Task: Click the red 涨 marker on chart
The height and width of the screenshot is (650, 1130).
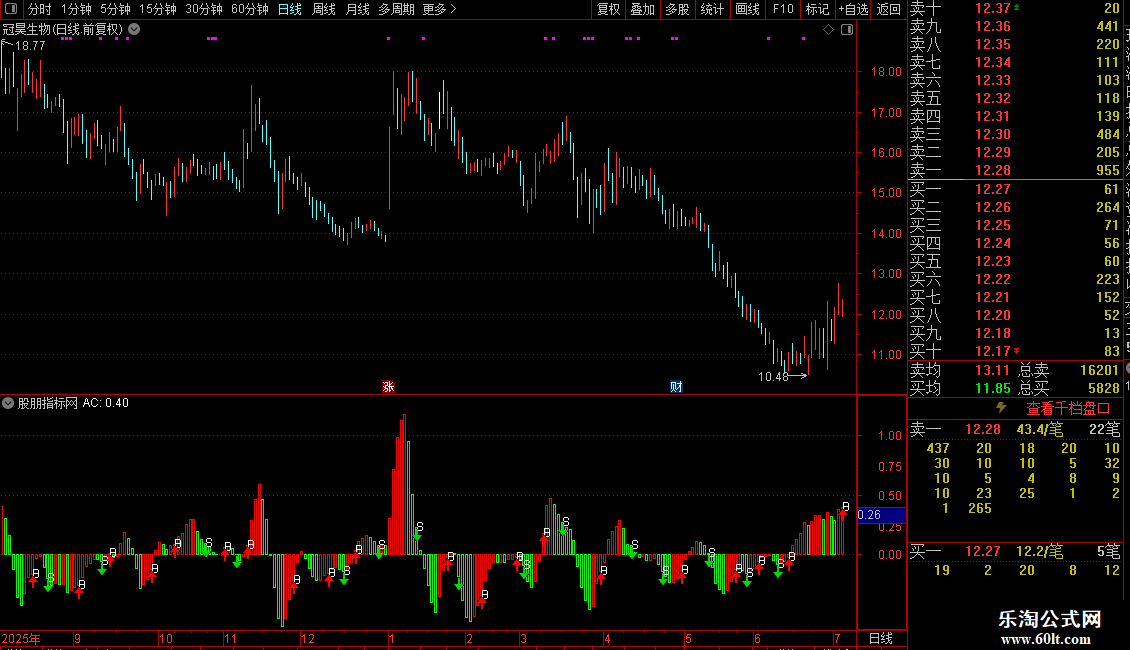Action: tap(388, 387)
